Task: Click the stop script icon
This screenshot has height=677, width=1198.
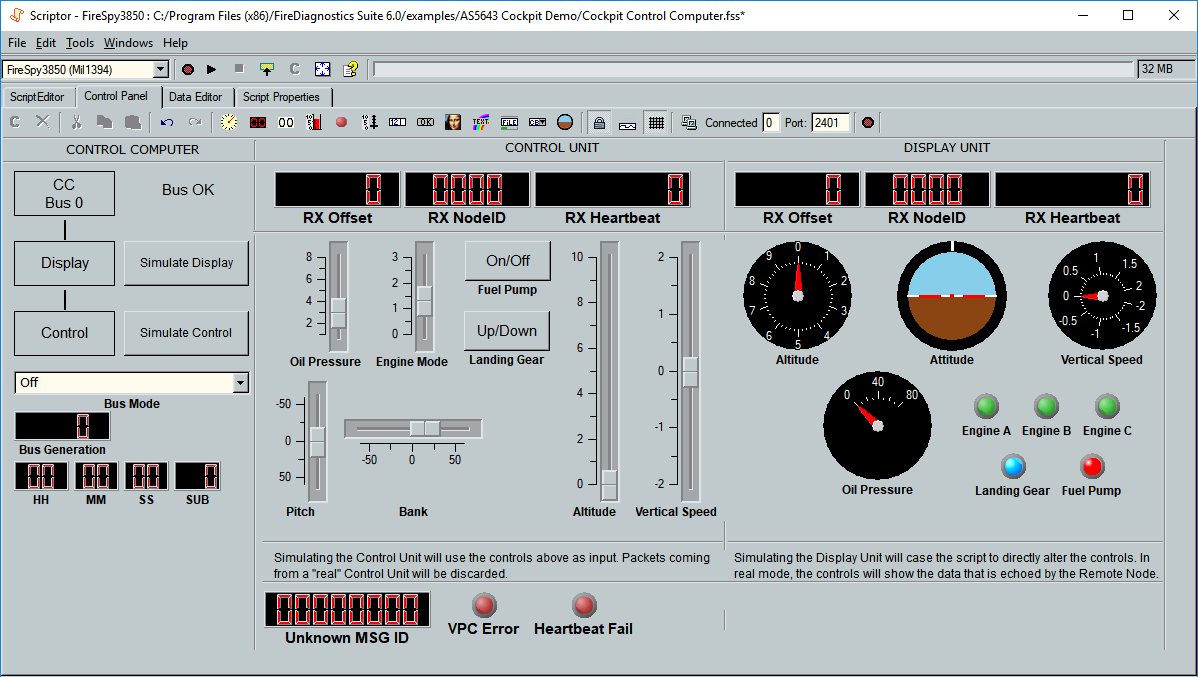Action: click(x=237, y=69)
